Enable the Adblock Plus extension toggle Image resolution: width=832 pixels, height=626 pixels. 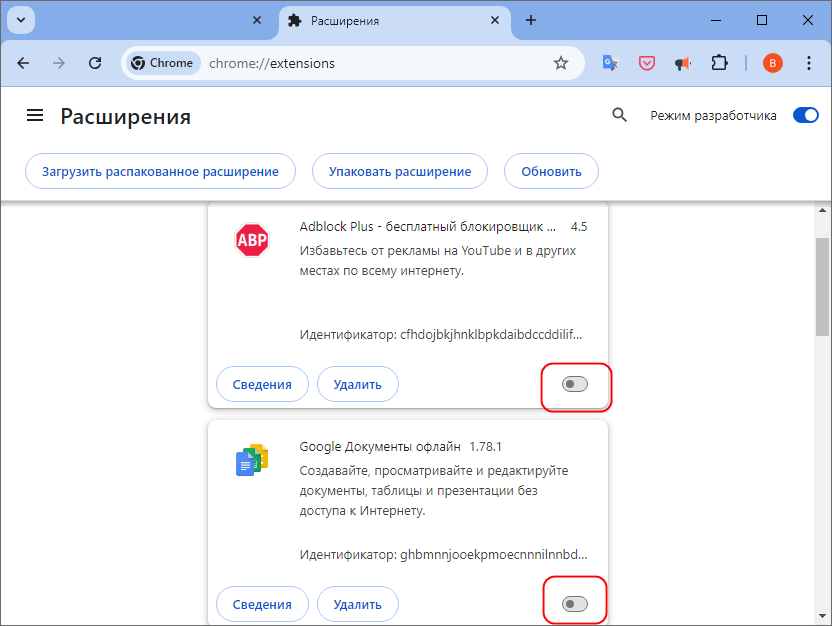coord(575,384)
